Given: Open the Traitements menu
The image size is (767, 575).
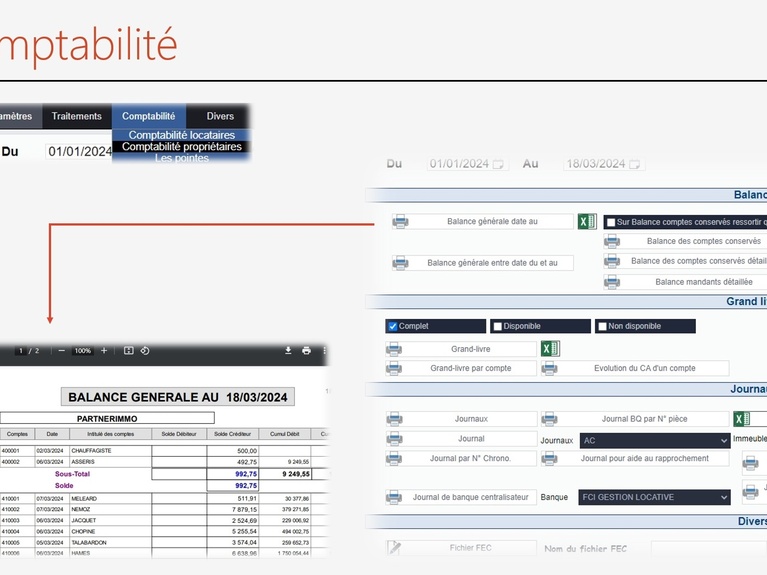Looking at the screenshot, I should tap(77, 116).
